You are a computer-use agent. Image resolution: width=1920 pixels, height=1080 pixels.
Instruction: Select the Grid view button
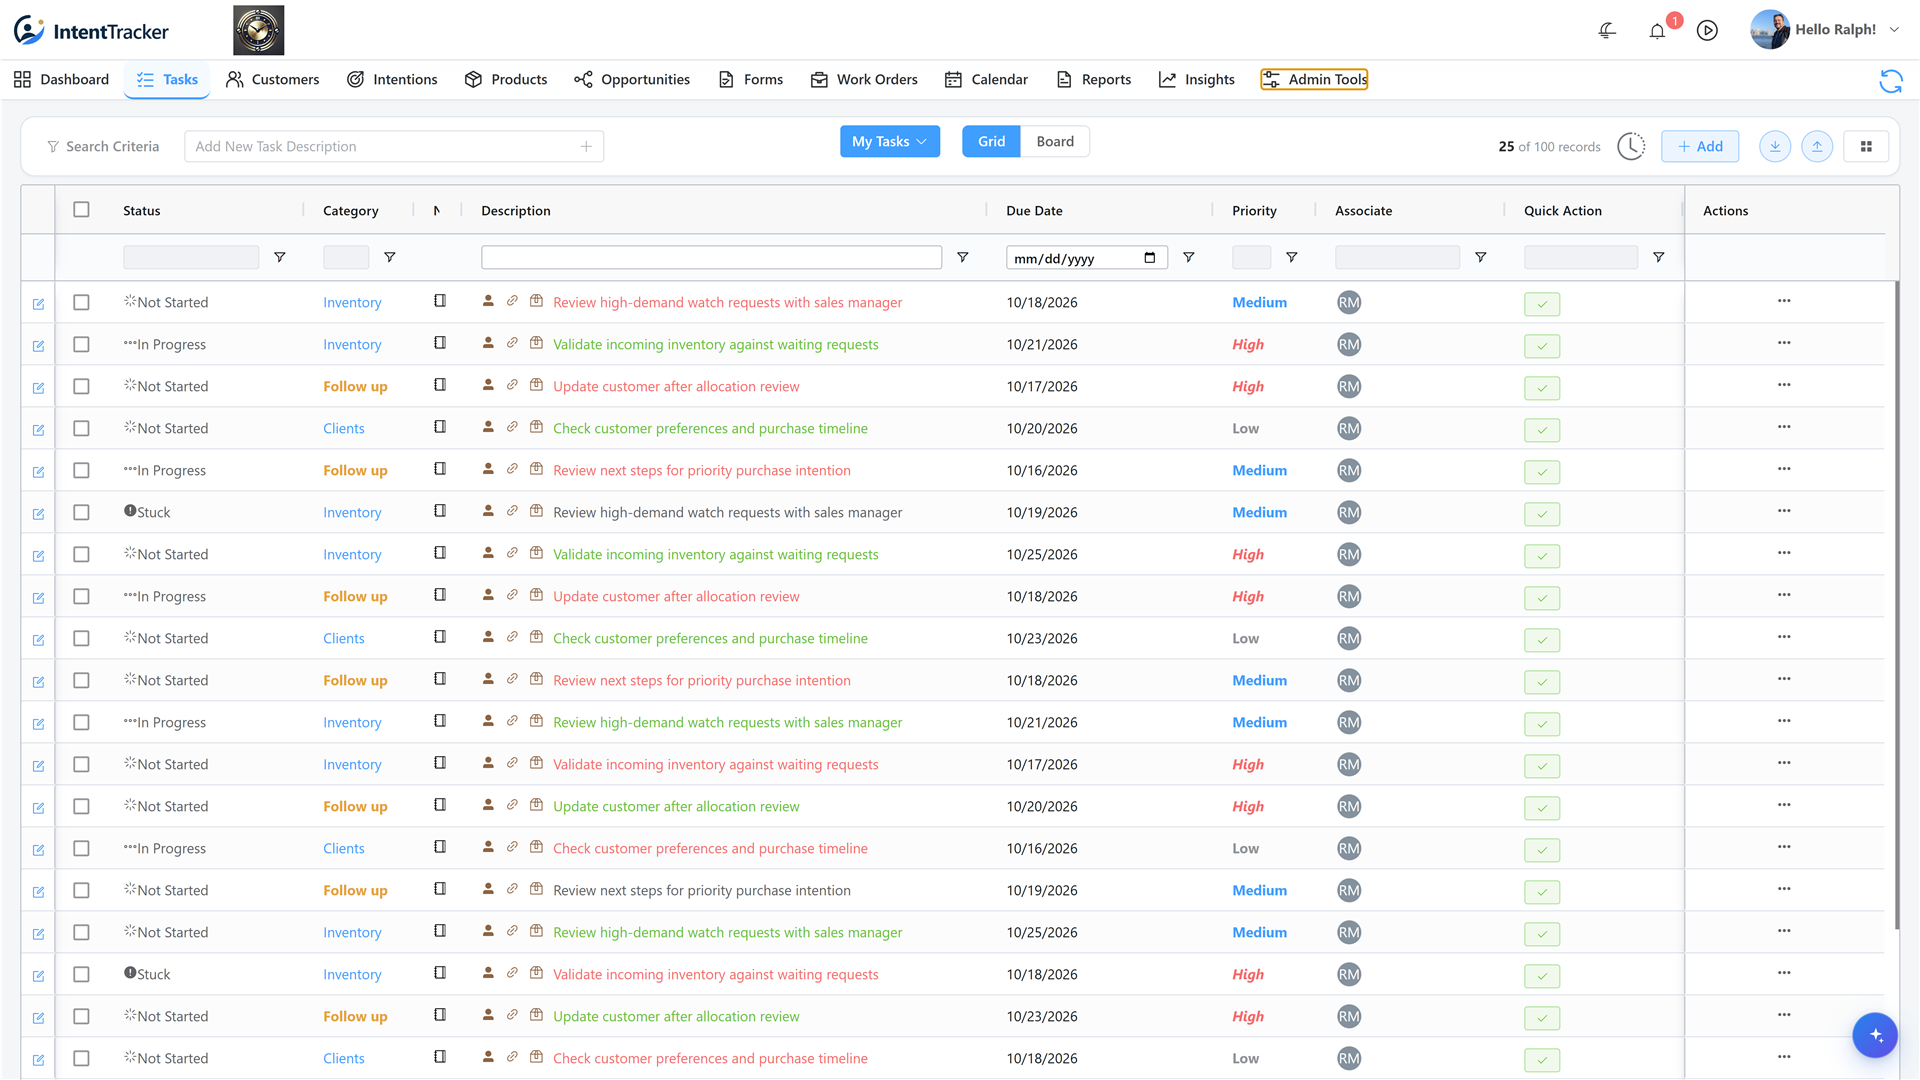tap(991, 142)
